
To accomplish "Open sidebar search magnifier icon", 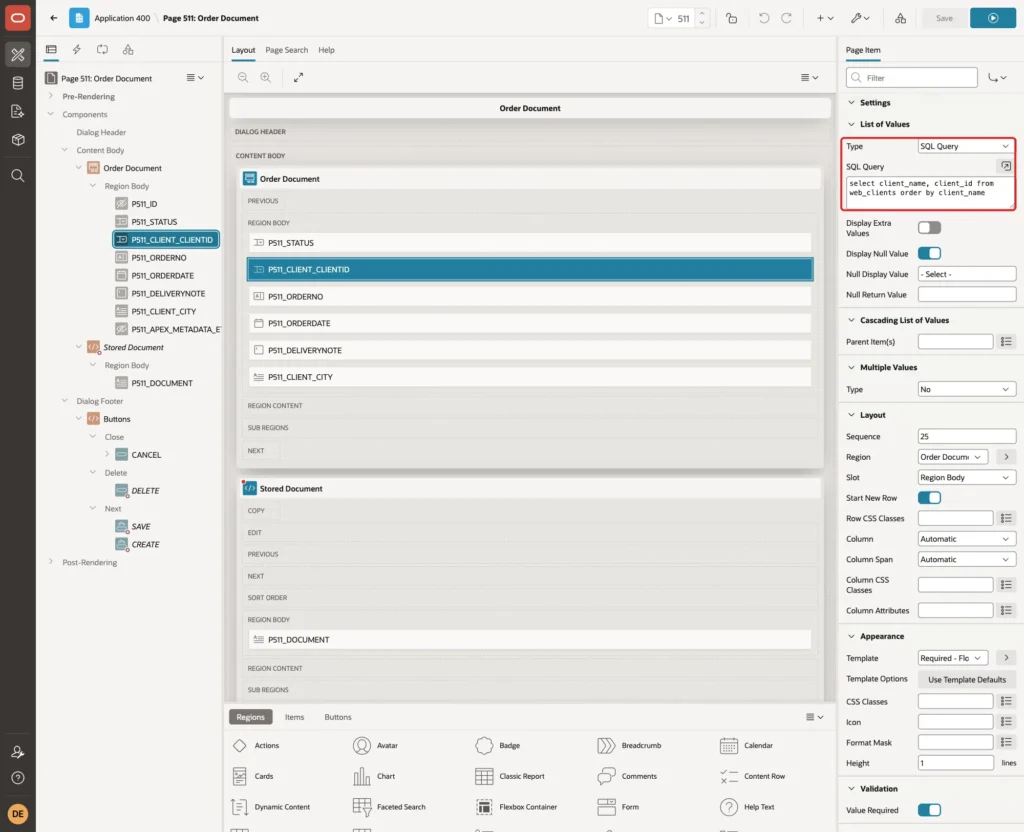I will [x=18, y=176].
